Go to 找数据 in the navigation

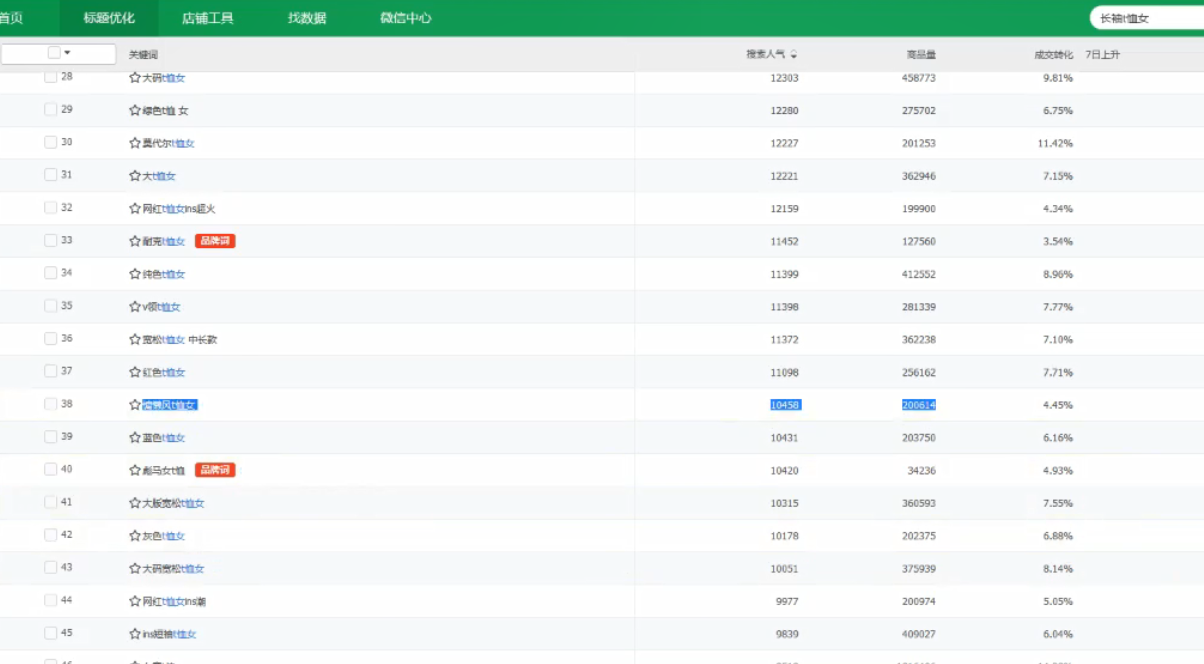307,18
